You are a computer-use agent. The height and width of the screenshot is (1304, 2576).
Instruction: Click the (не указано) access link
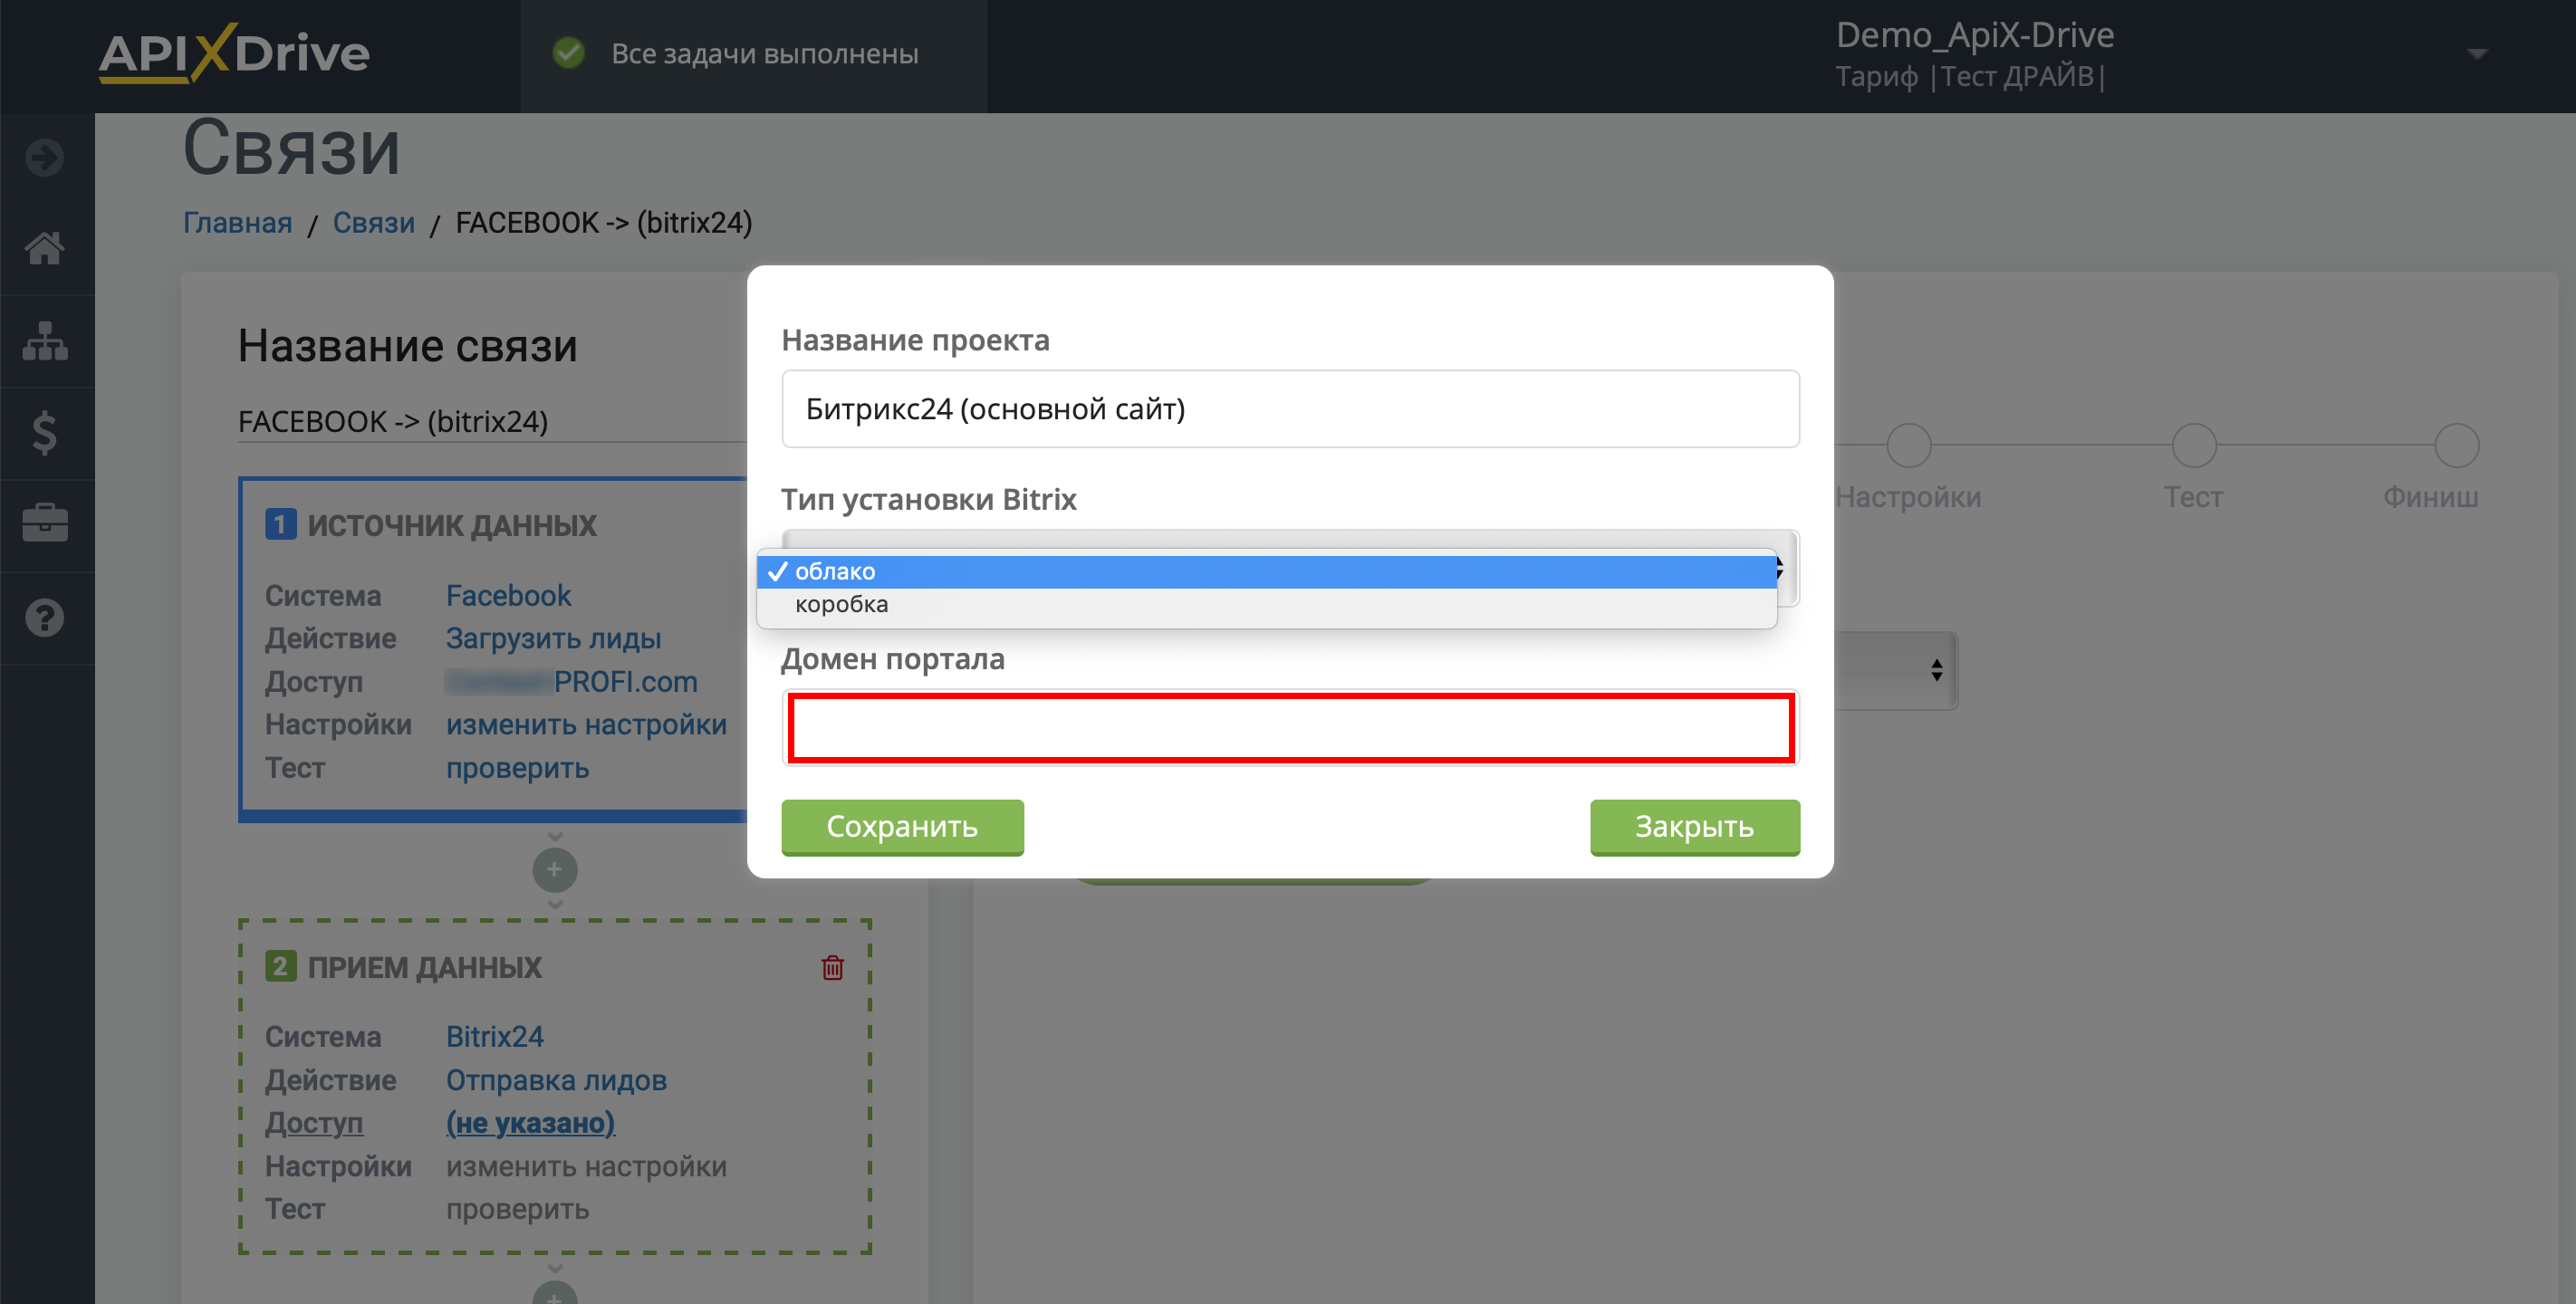[x=530, y=1123]
